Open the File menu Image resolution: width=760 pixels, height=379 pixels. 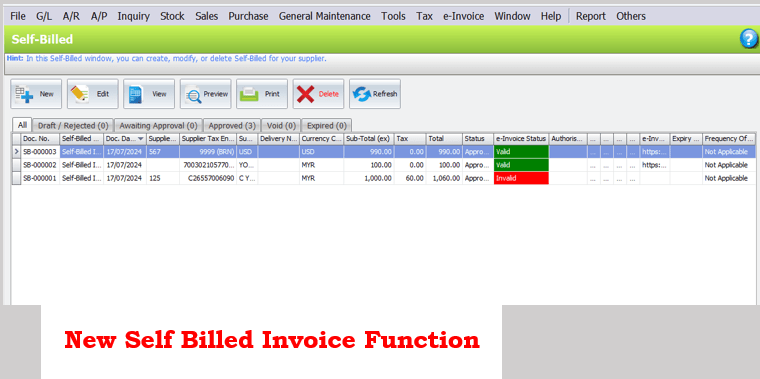tap(18, 16)
